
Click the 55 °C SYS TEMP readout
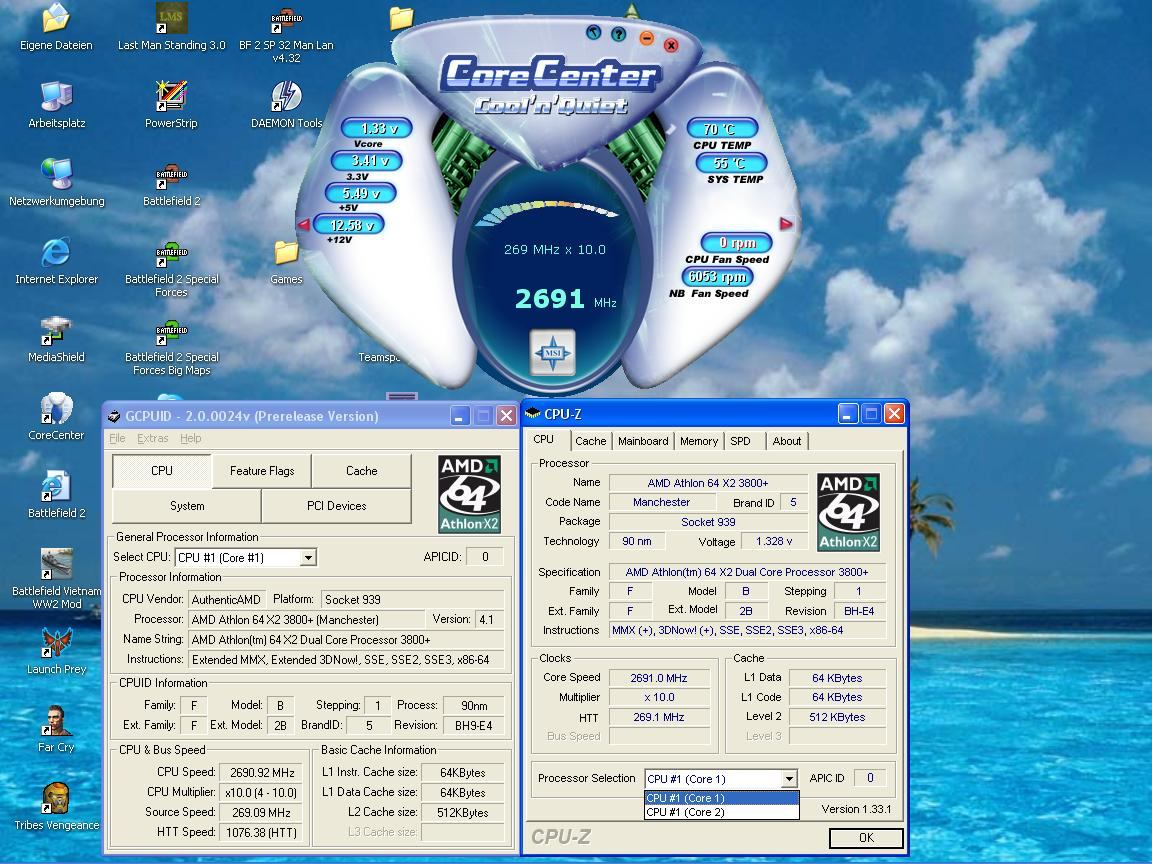click(731, 162)
